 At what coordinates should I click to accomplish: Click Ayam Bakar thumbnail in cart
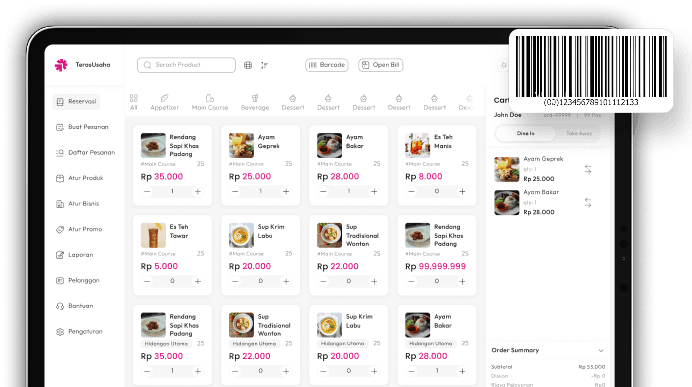tap(507, 203)
